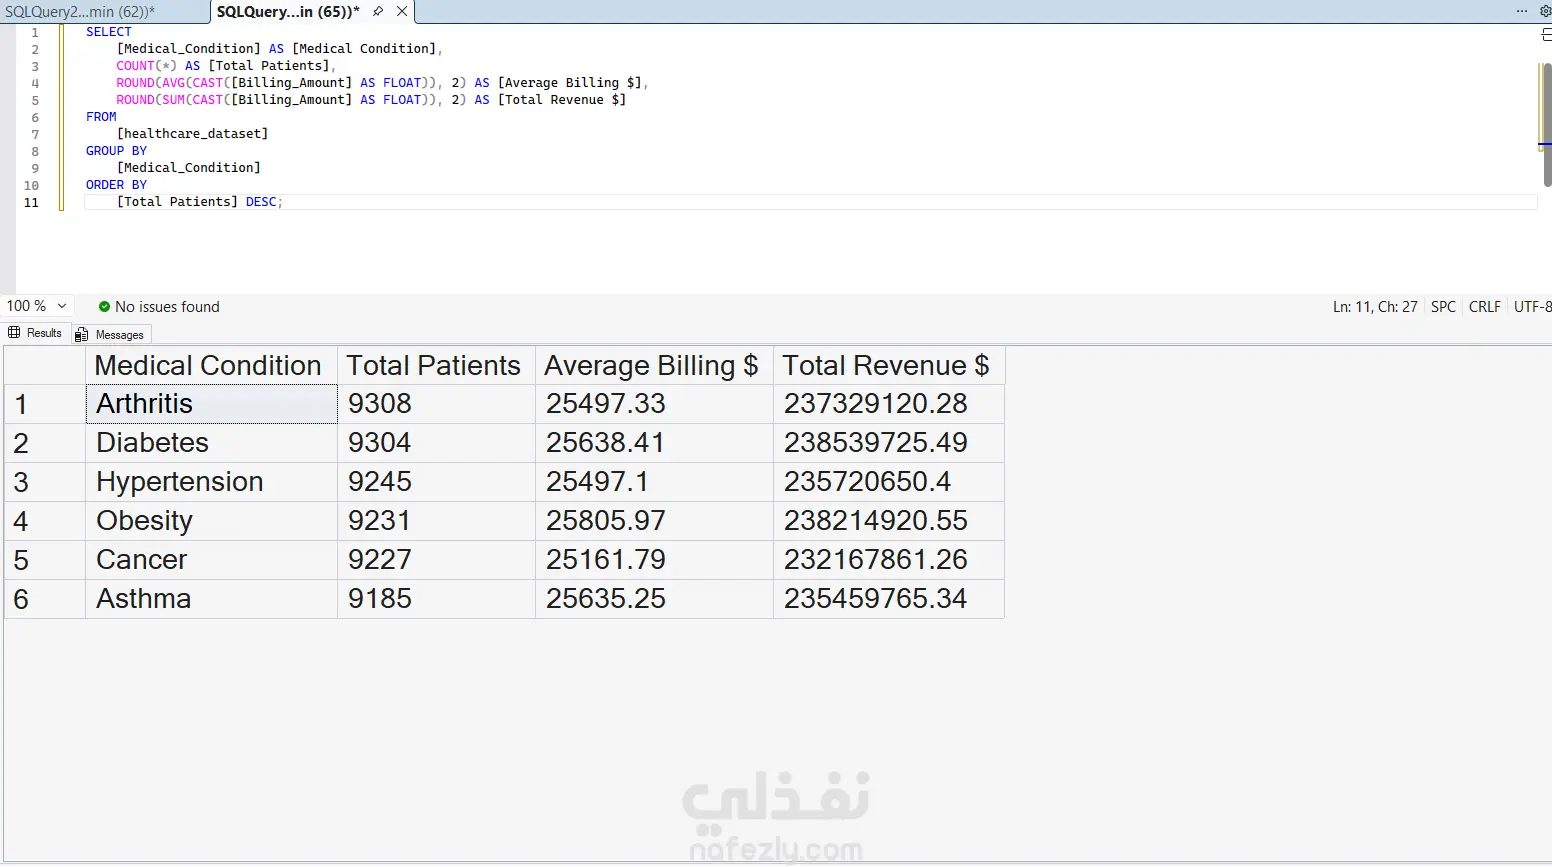The height and width of the screenshot is (867, 1552).
Task: Select the Hypertension cell
Action: click(211, 482)
